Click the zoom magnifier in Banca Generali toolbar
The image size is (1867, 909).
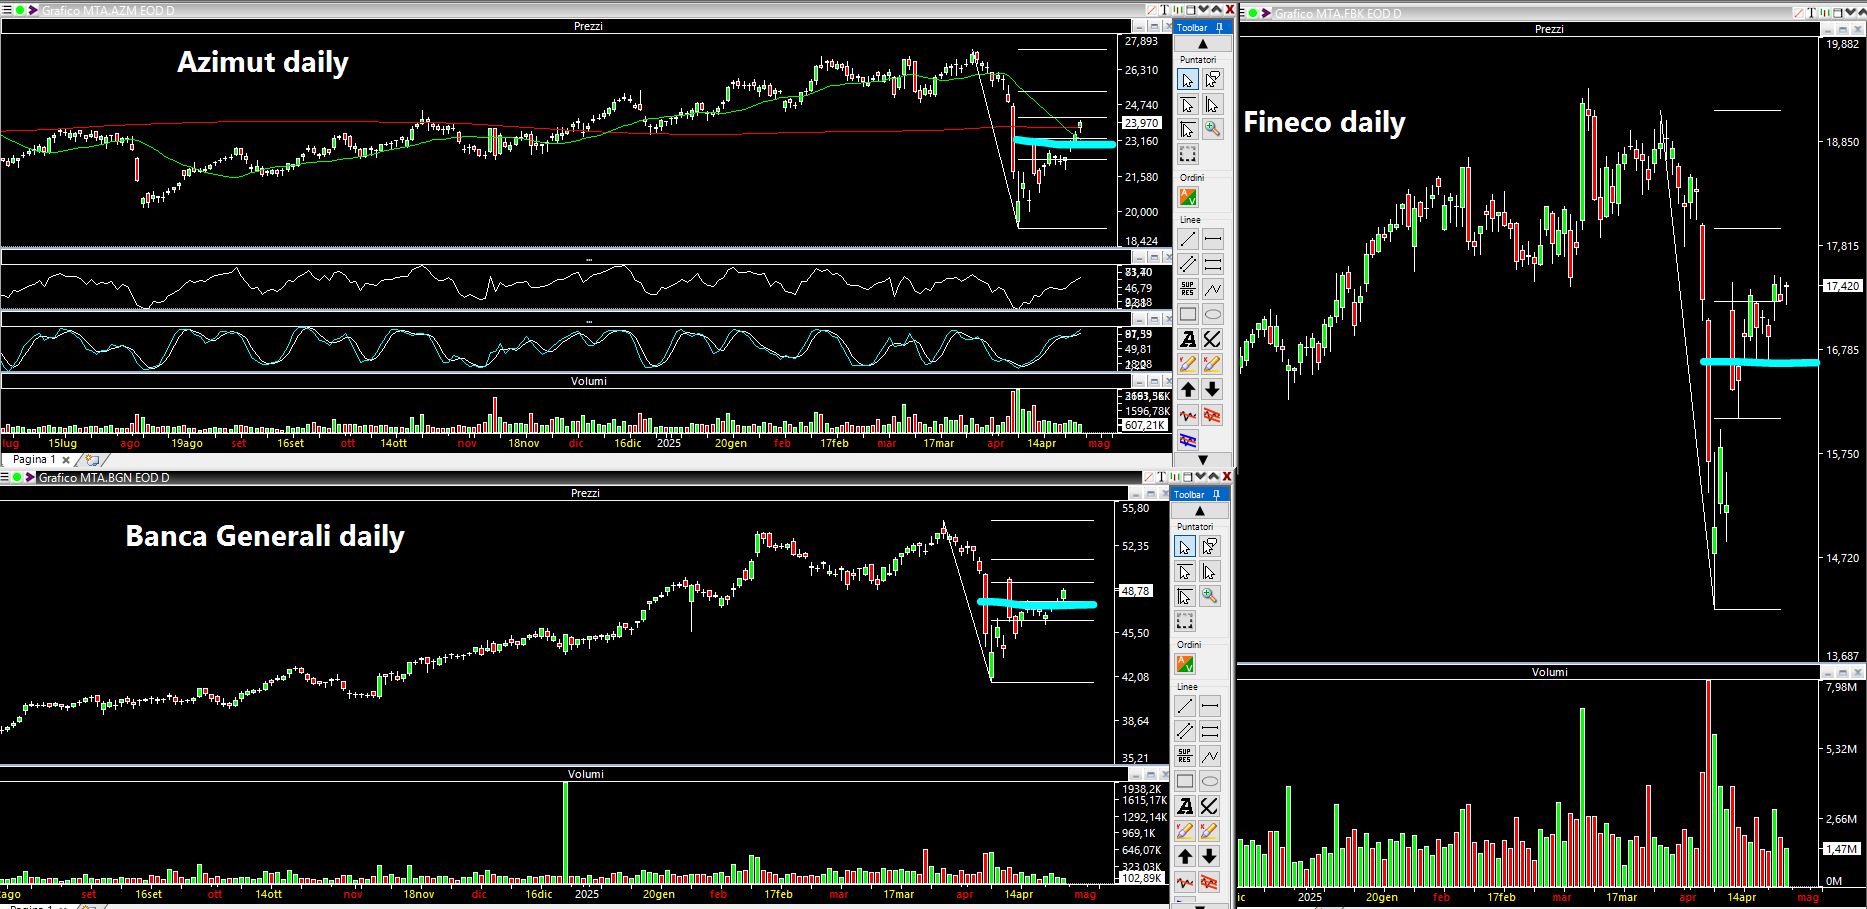pos(1209,596)
